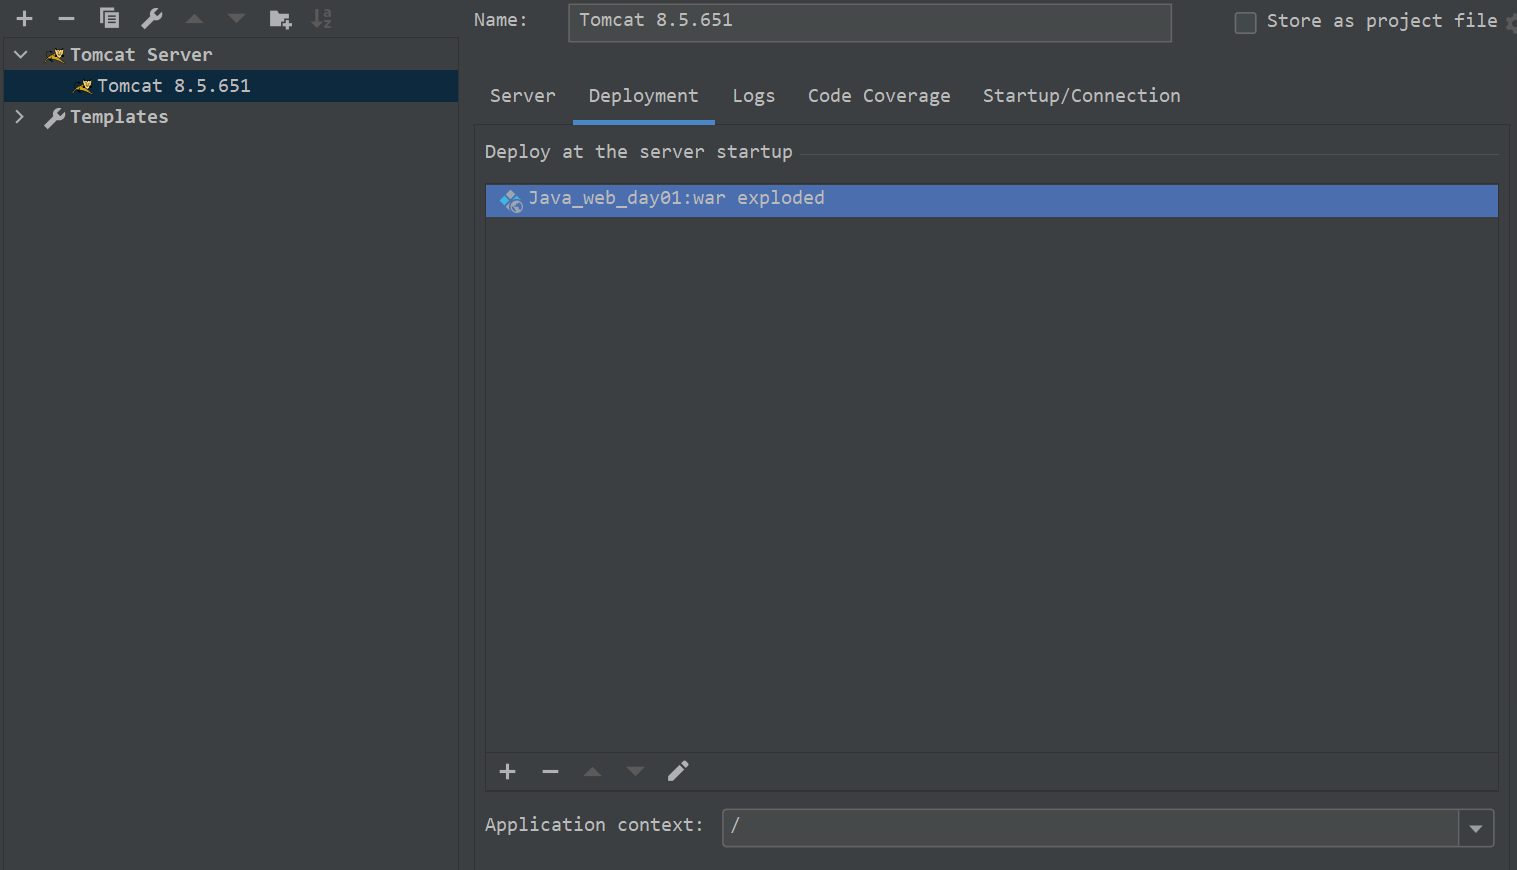Remove the selected deployment artifact
The height and width of the screenshot is (870, 1517).
550,771
